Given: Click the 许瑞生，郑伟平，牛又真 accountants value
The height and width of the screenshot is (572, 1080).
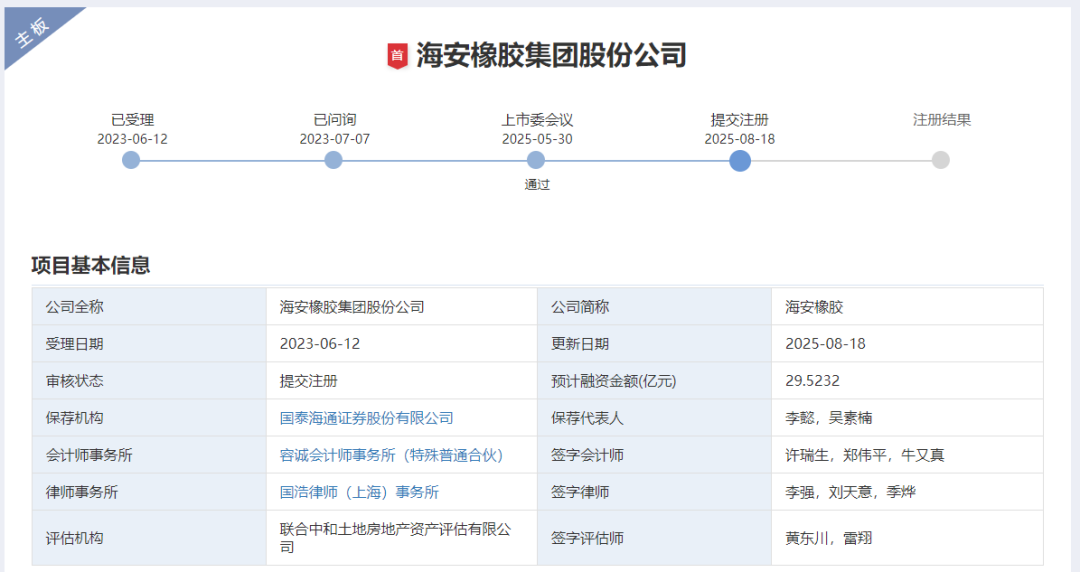Looking at the screenshot, I should tap(864, 456).
